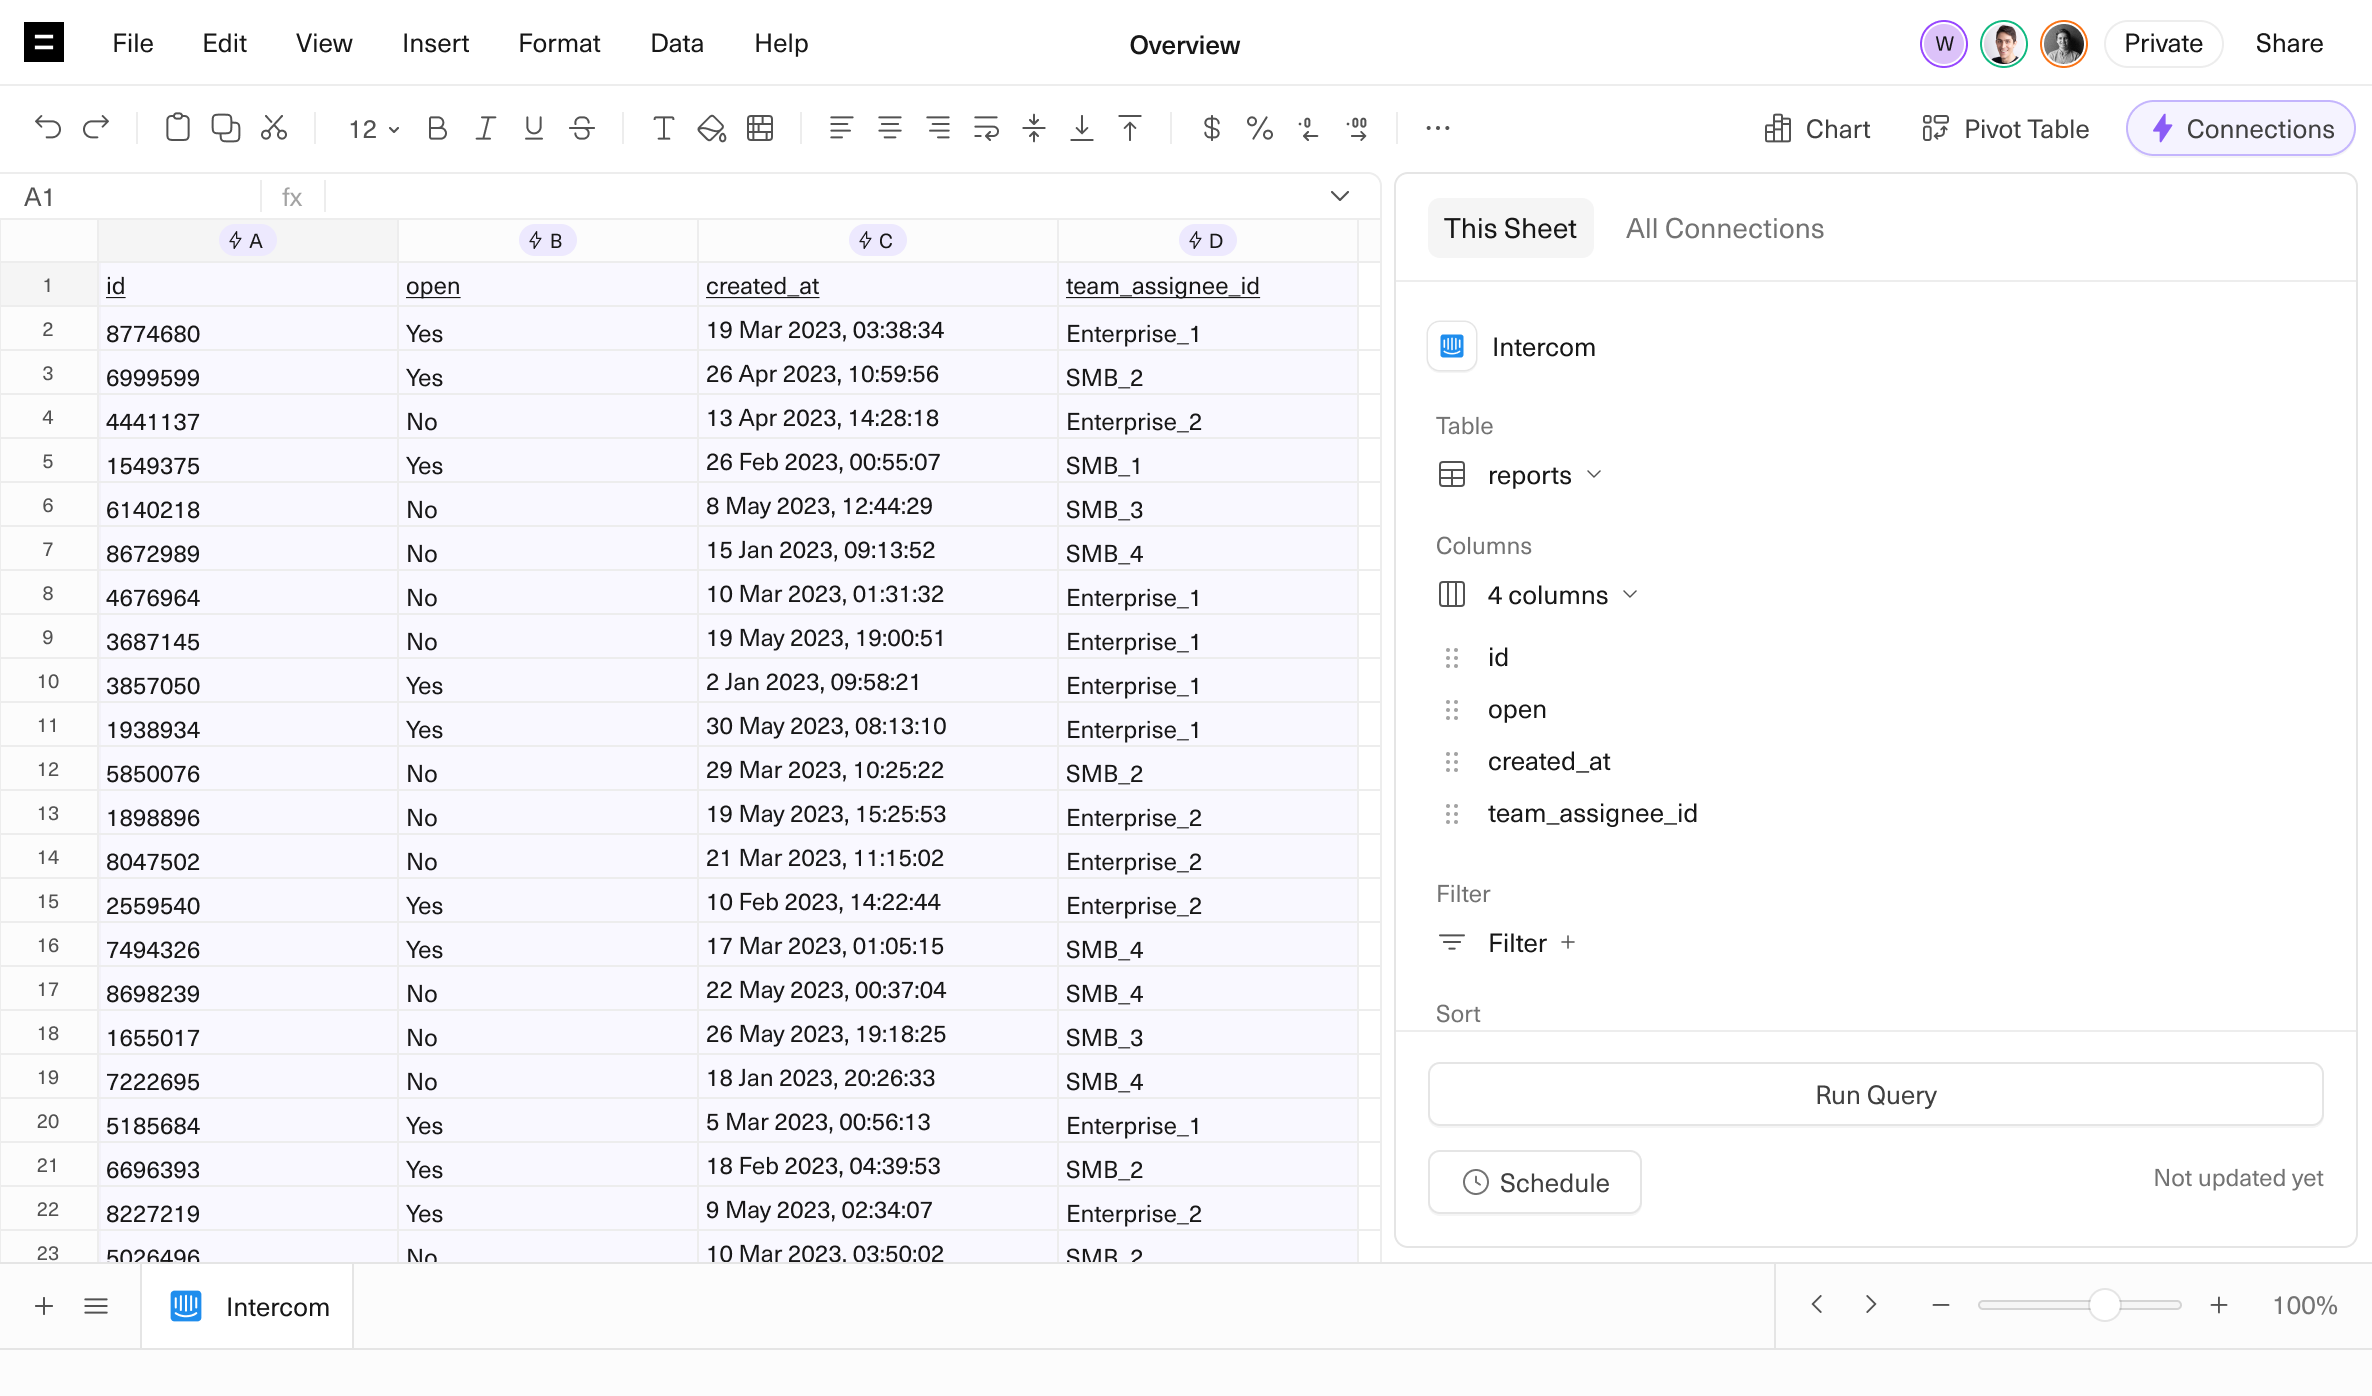Toggle bold formatting
Image resolution: width=2372 pixels, height=1396 pixels.
[x=437, y=128]
